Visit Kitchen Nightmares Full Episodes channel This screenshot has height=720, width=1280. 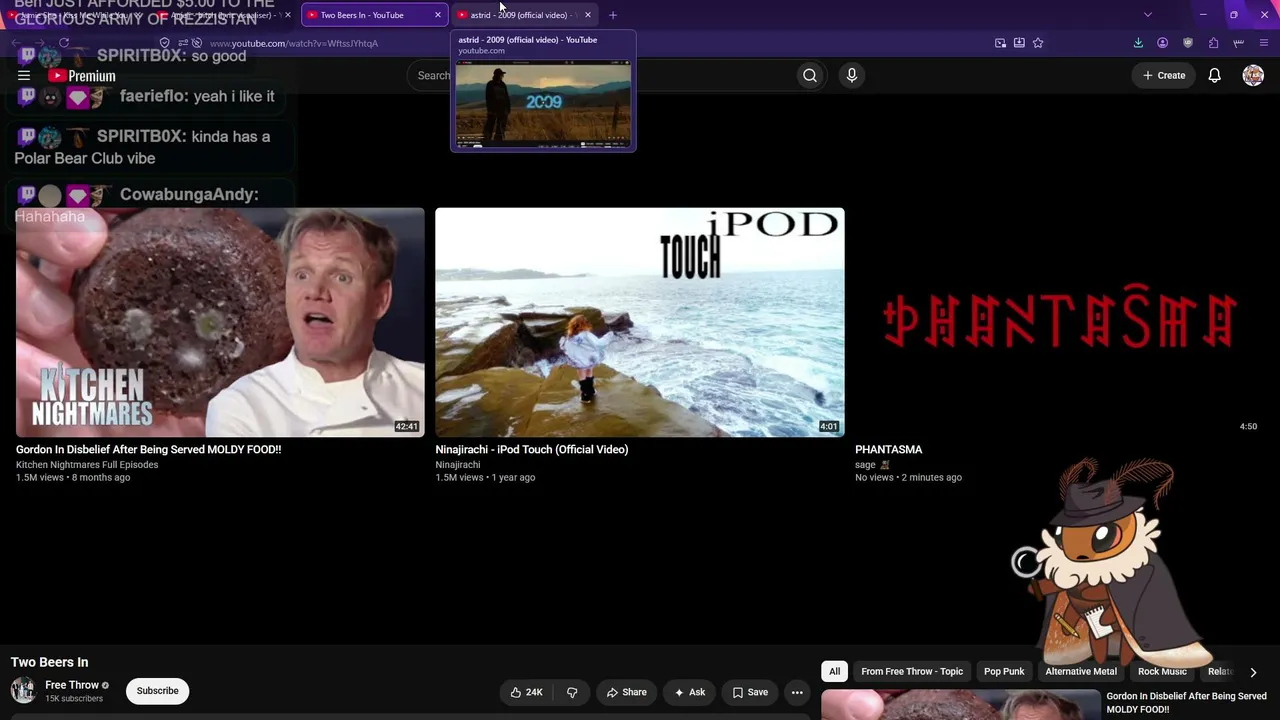pos(87,465)
